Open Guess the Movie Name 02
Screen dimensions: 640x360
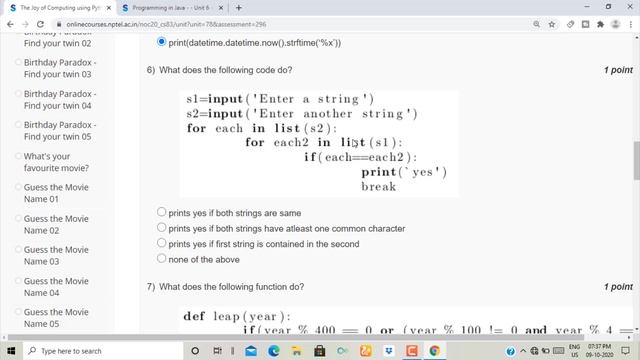pyautogui.click(x=56, y=224)
